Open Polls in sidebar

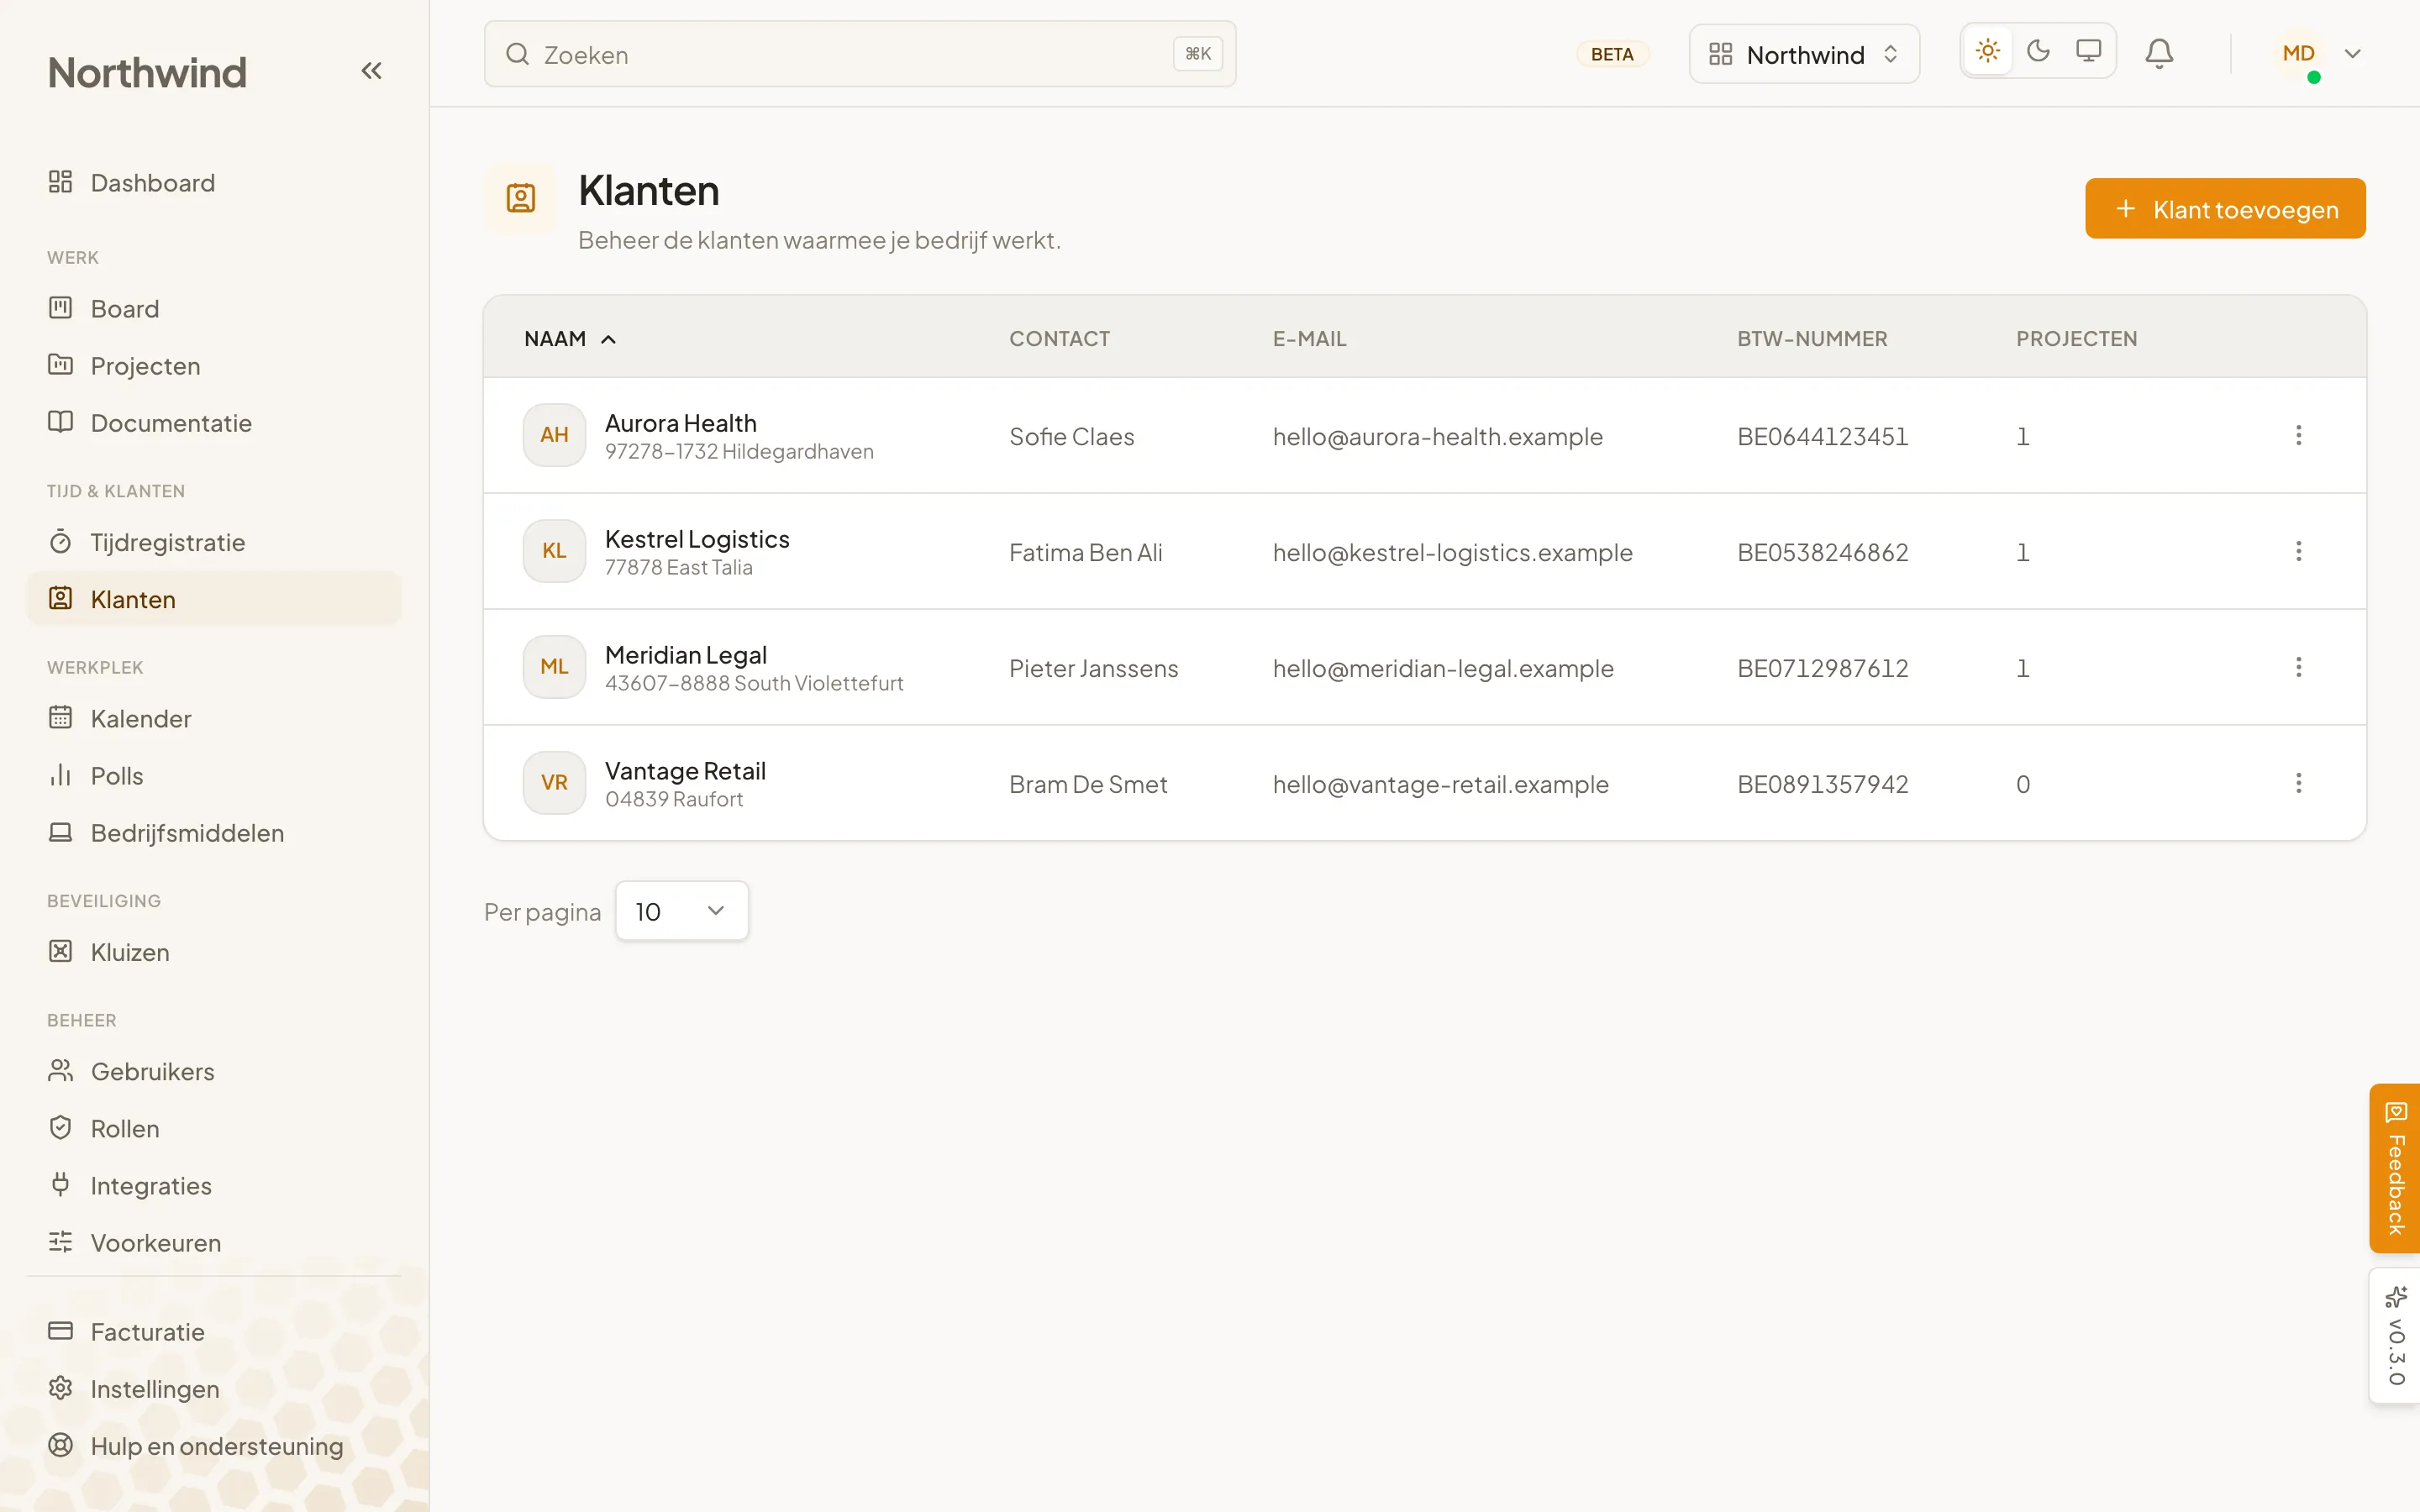214,776
